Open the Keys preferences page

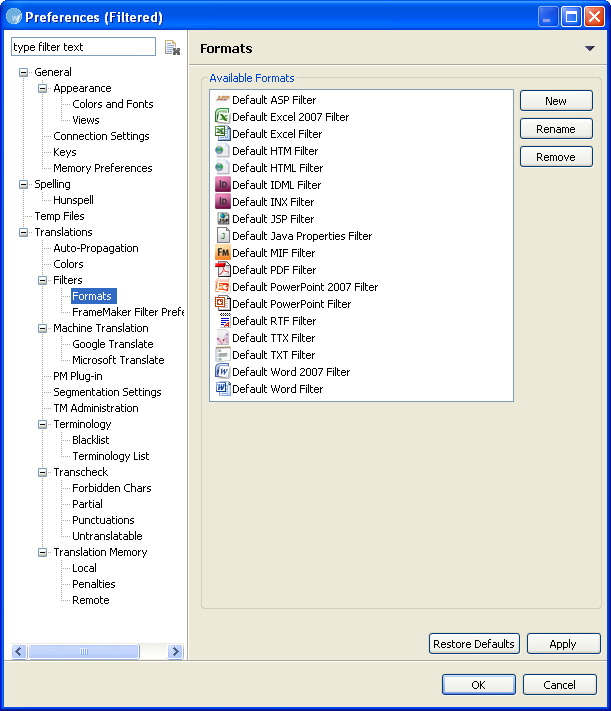click(65, 152)
